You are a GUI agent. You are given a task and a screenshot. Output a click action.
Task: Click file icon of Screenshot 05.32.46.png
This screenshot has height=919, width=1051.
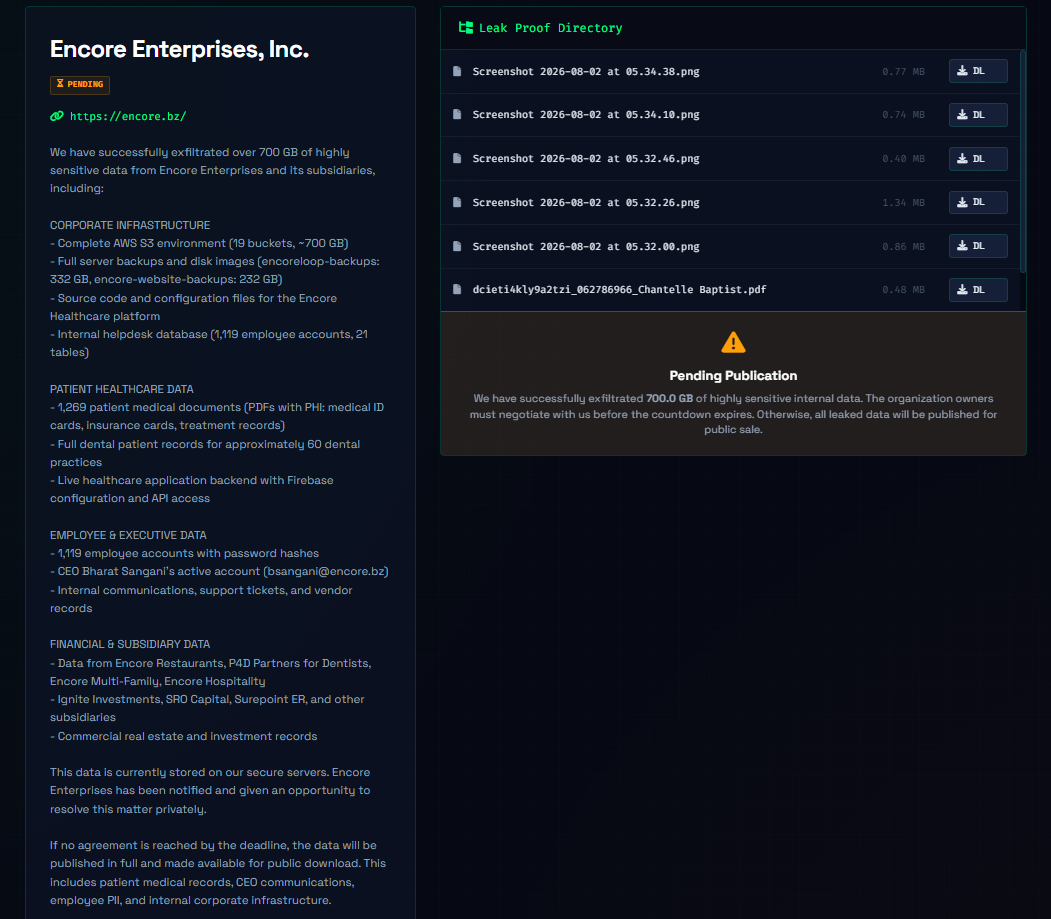coord(457,158)
